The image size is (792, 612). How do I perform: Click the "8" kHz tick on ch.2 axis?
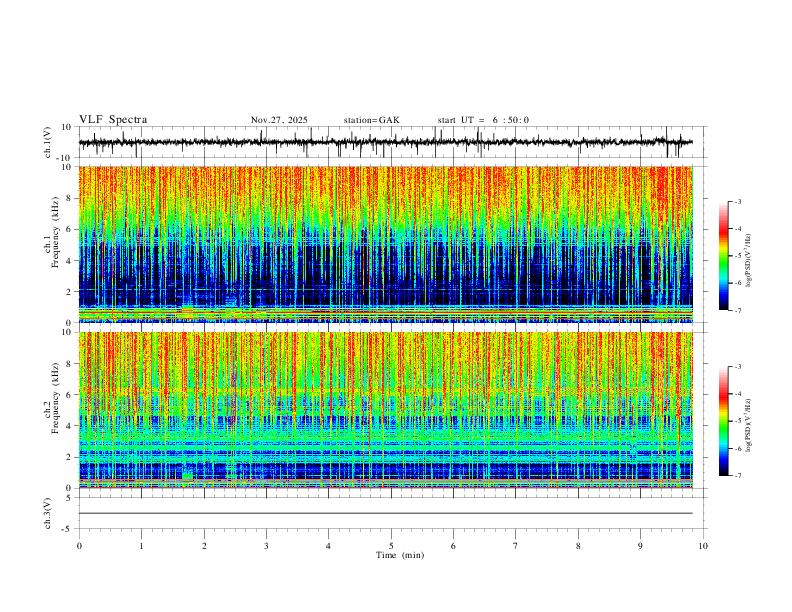pyautogui.click(x=70, y=363)
